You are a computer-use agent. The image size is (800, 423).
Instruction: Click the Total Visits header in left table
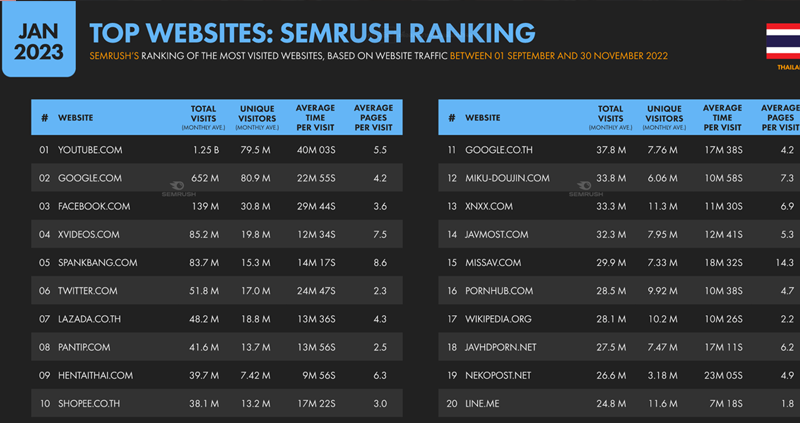tap(204, 117)
